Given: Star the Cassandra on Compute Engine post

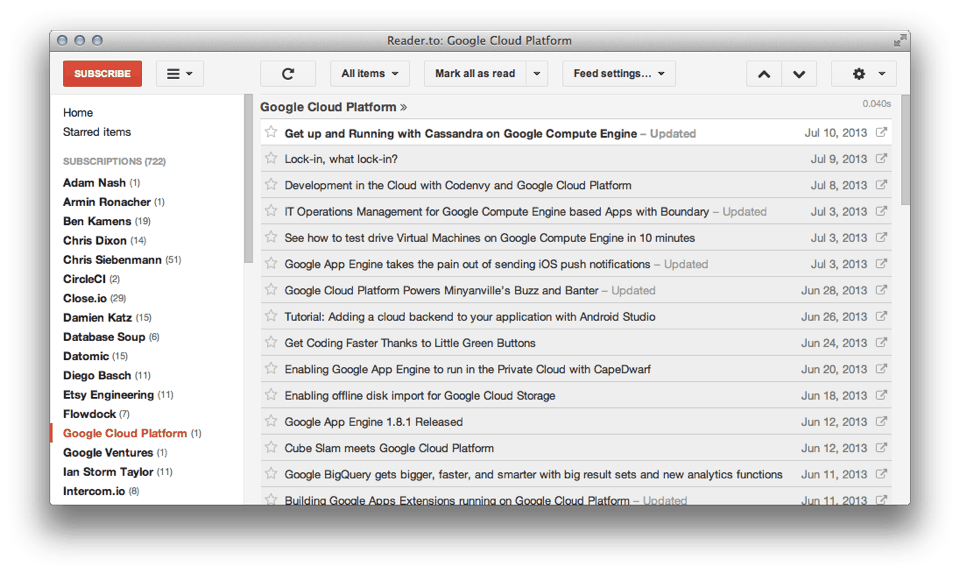Looking at the screenshot, I should pos(271,132).
